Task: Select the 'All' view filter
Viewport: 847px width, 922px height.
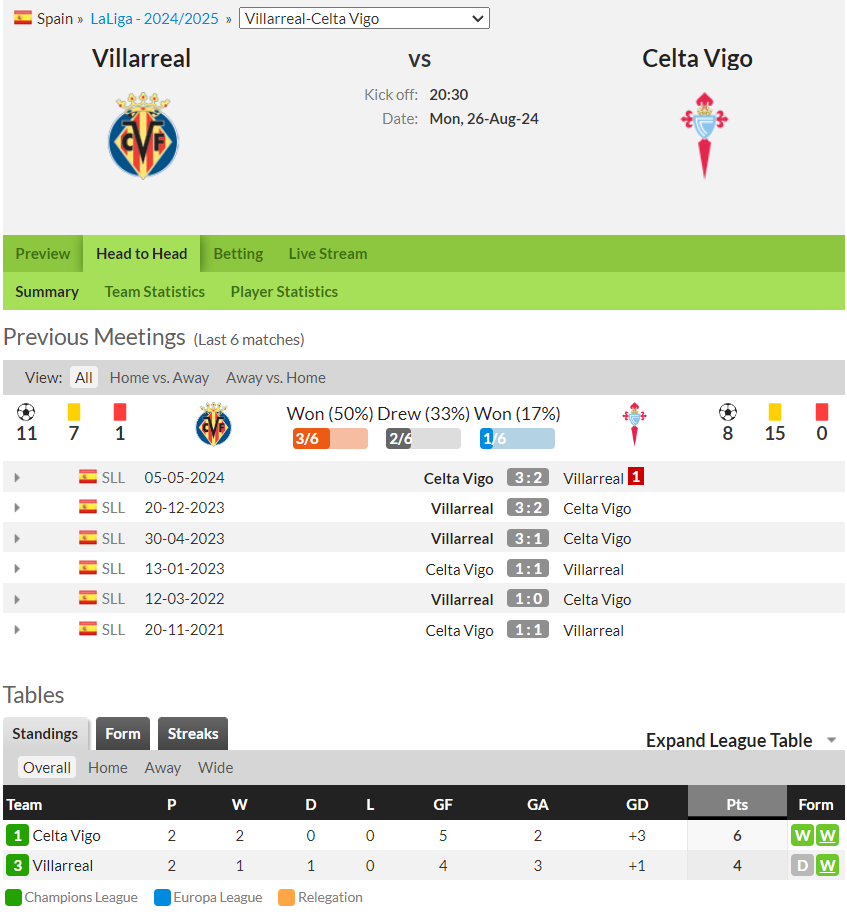Action: [x=84, y=378]
